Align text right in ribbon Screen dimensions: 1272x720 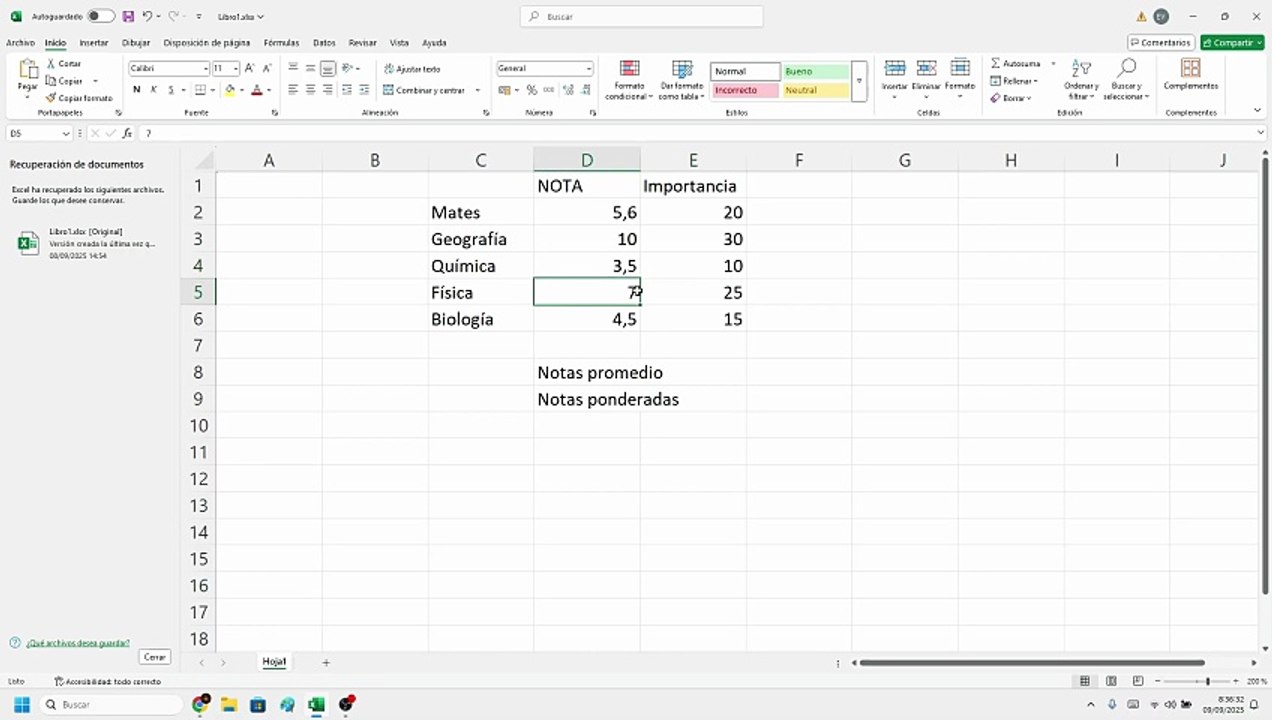[x=327, y=90]
